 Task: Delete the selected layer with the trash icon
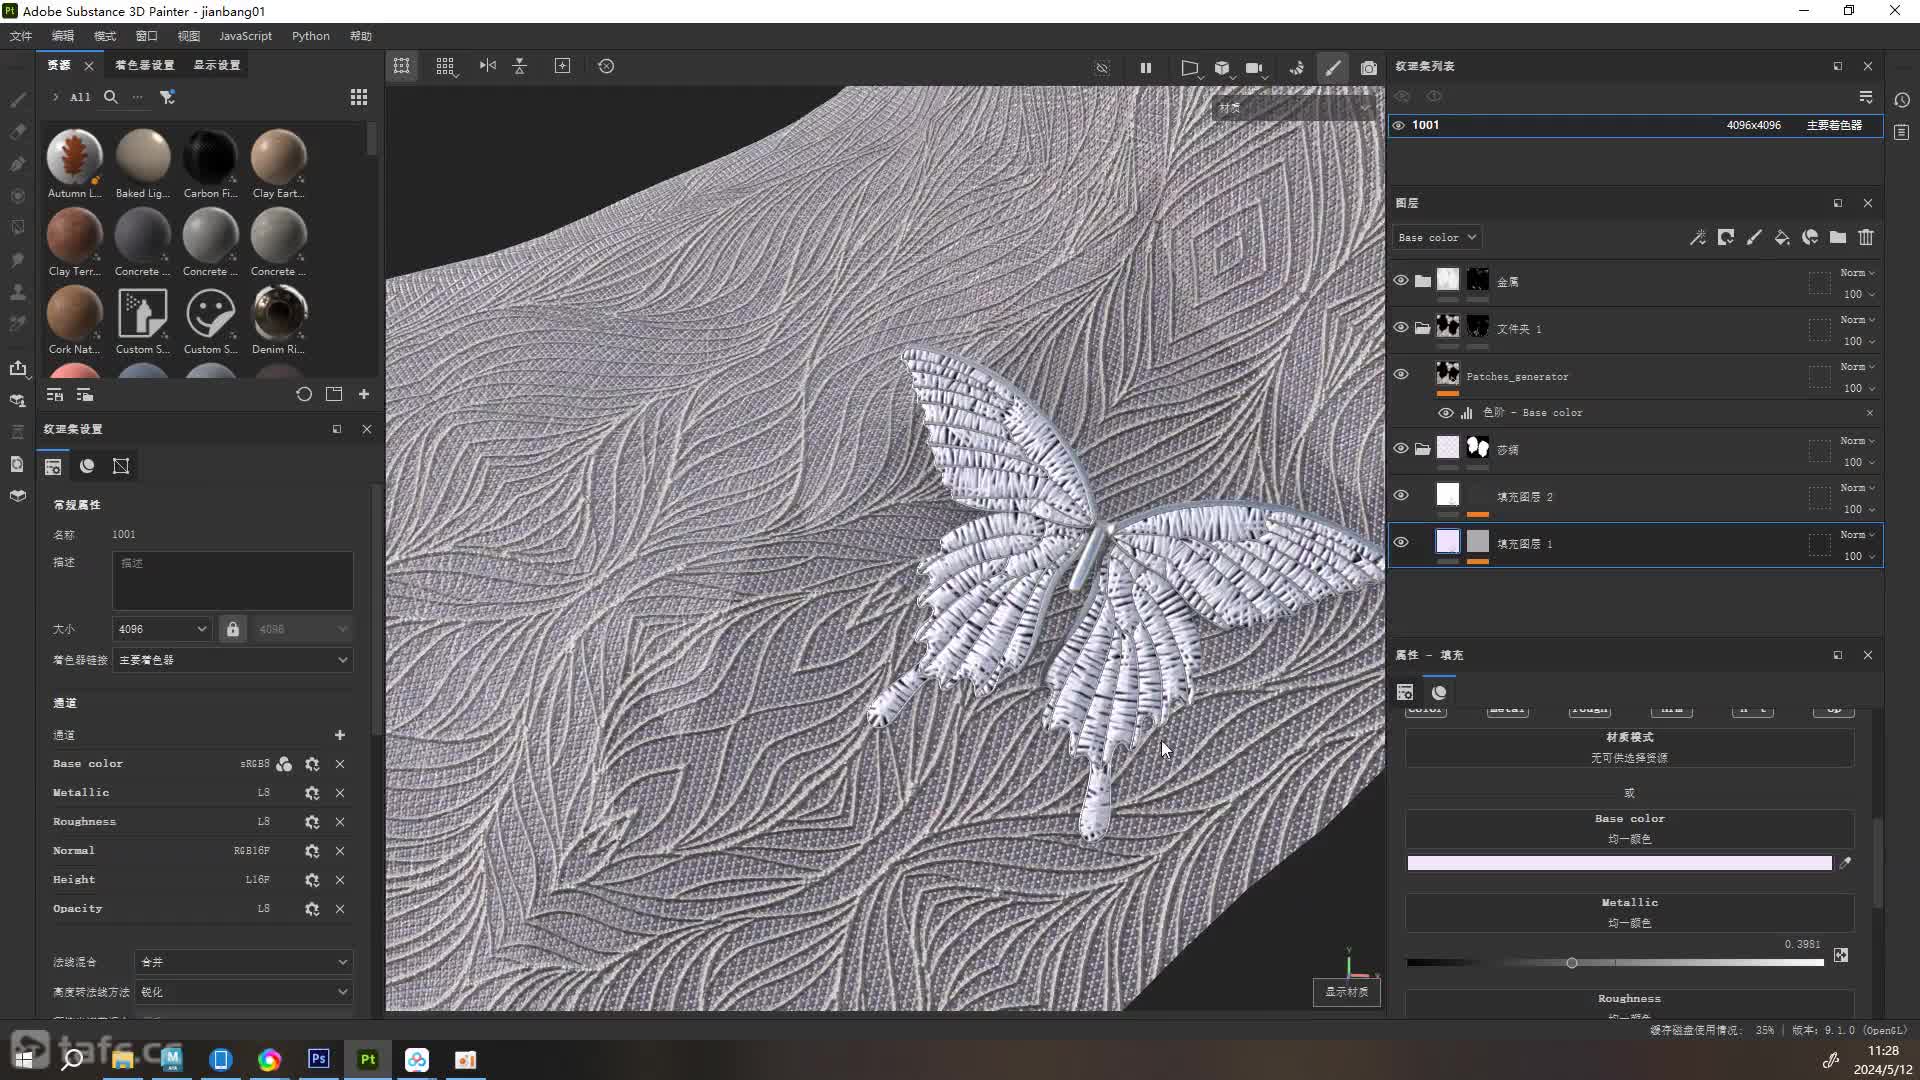click(1865, 238)
